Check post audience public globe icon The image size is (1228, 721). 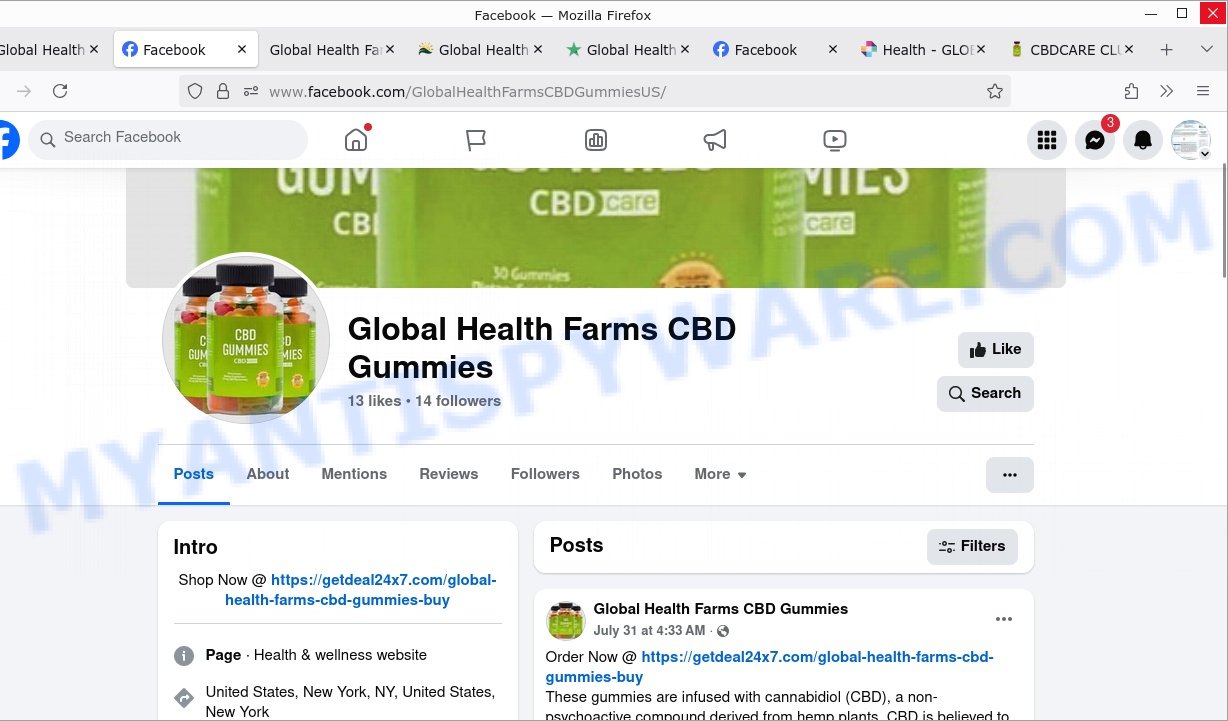point(723,631)
